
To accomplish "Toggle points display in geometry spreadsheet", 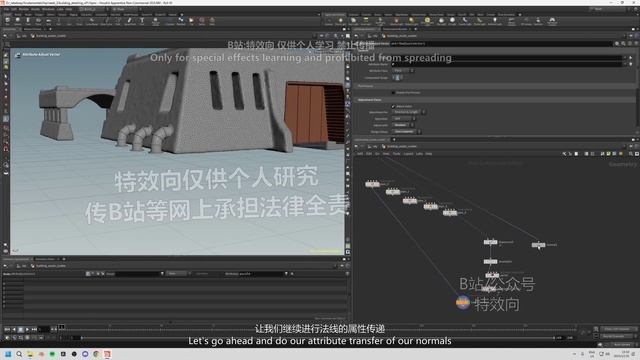I will [88, 273].
